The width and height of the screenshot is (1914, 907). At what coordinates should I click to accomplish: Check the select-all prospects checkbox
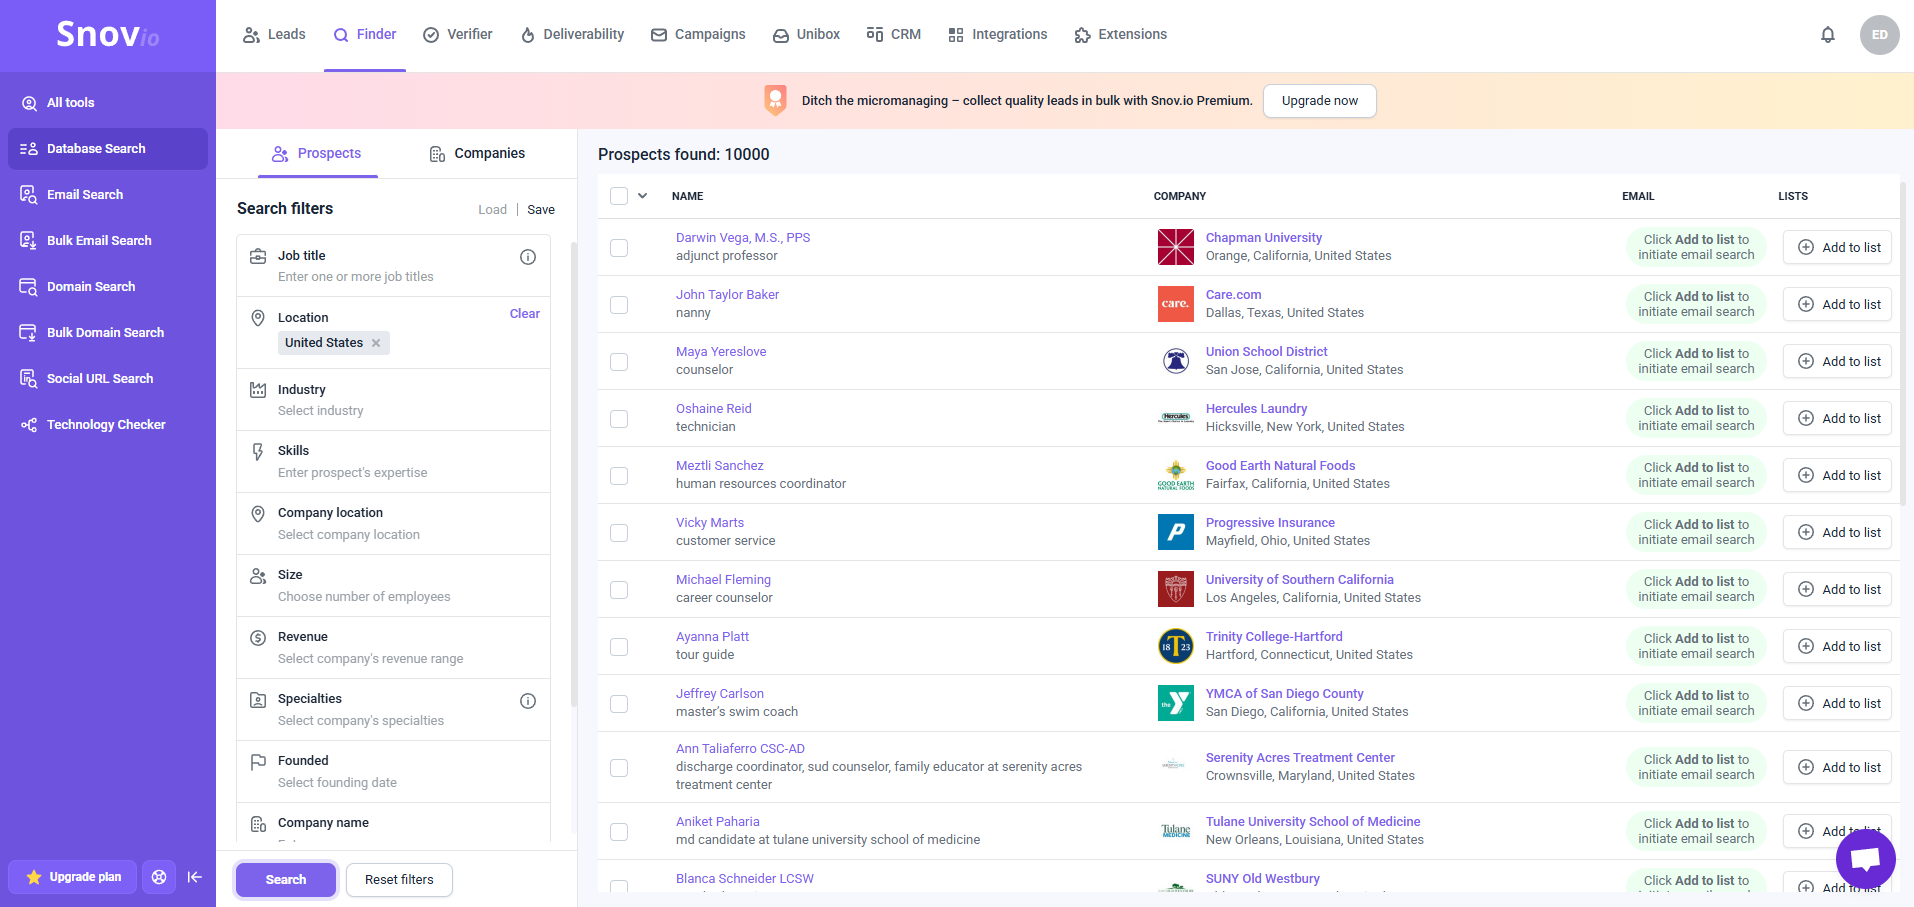tap(618, 196)
